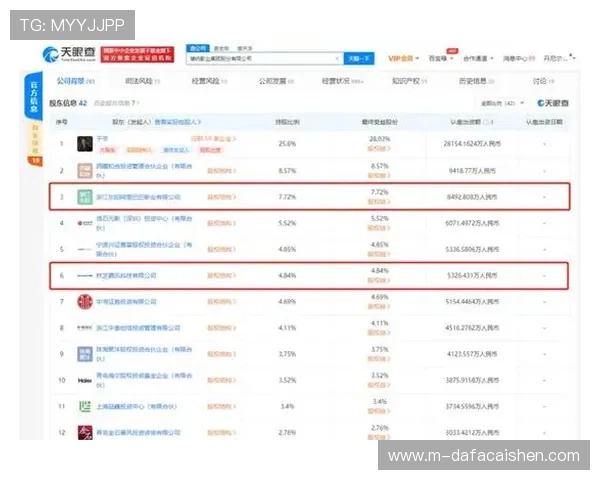
Task: Open the 公司发展 tab
Action: tap(276, 81)
